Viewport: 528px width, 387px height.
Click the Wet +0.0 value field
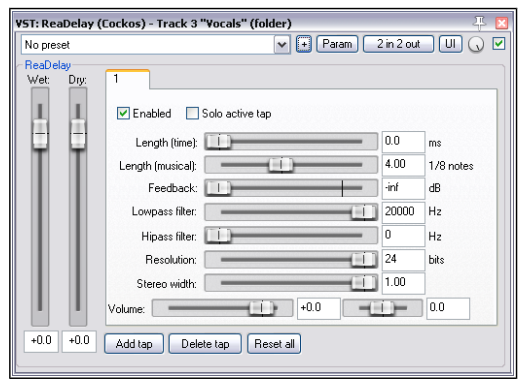point(41,341)
